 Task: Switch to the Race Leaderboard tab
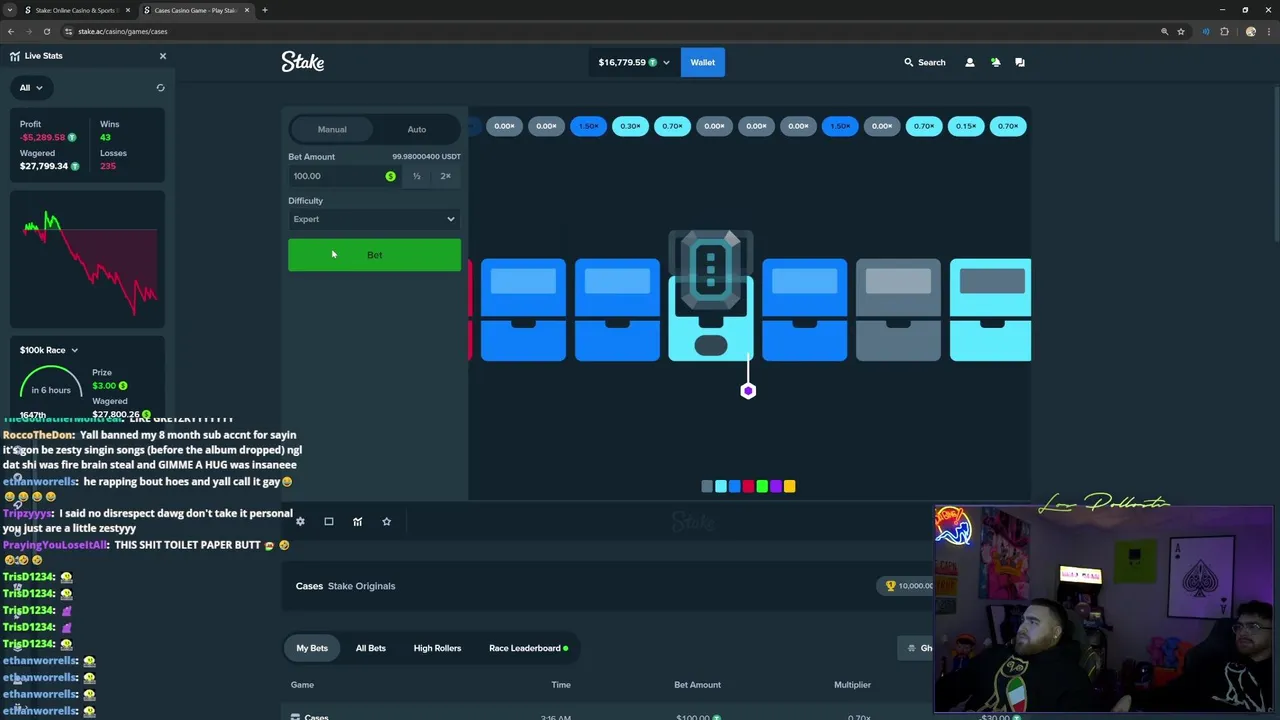[528, 648]
